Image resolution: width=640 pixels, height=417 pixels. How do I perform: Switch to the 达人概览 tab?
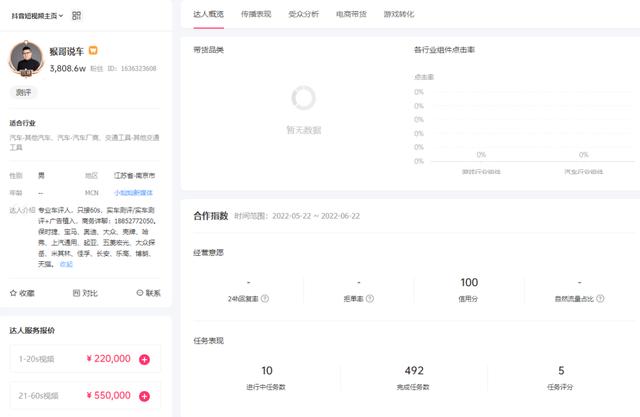point(209,14)
